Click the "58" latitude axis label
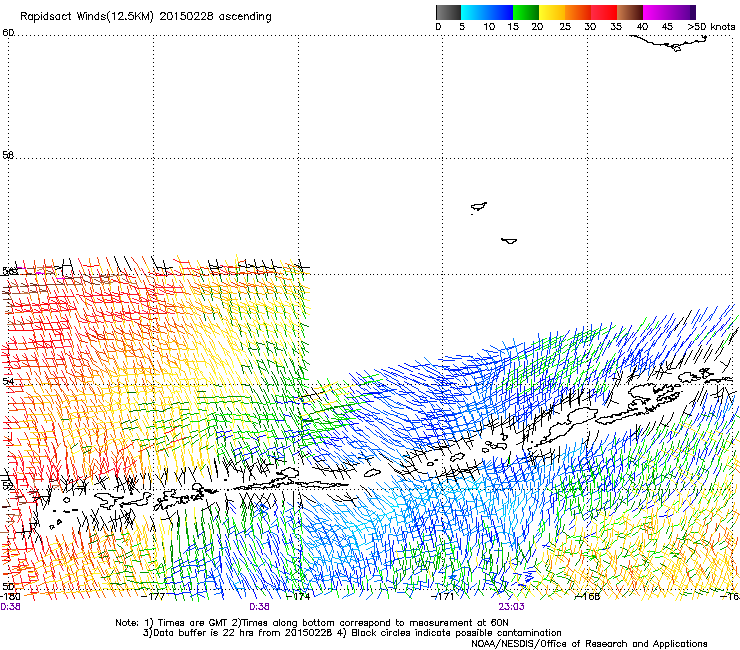Viewport: 740px width, 650px height. [8, 155]
